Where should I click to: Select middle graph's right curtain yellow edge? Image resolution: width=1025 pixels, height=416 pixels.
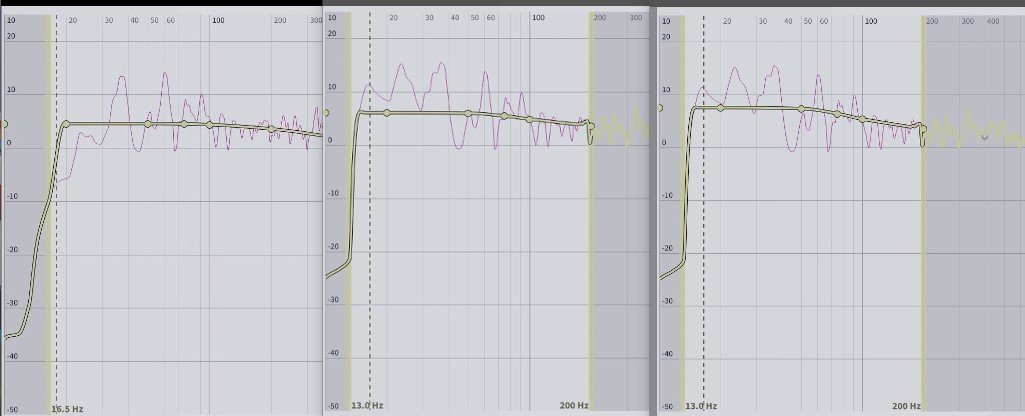[590, 250]
